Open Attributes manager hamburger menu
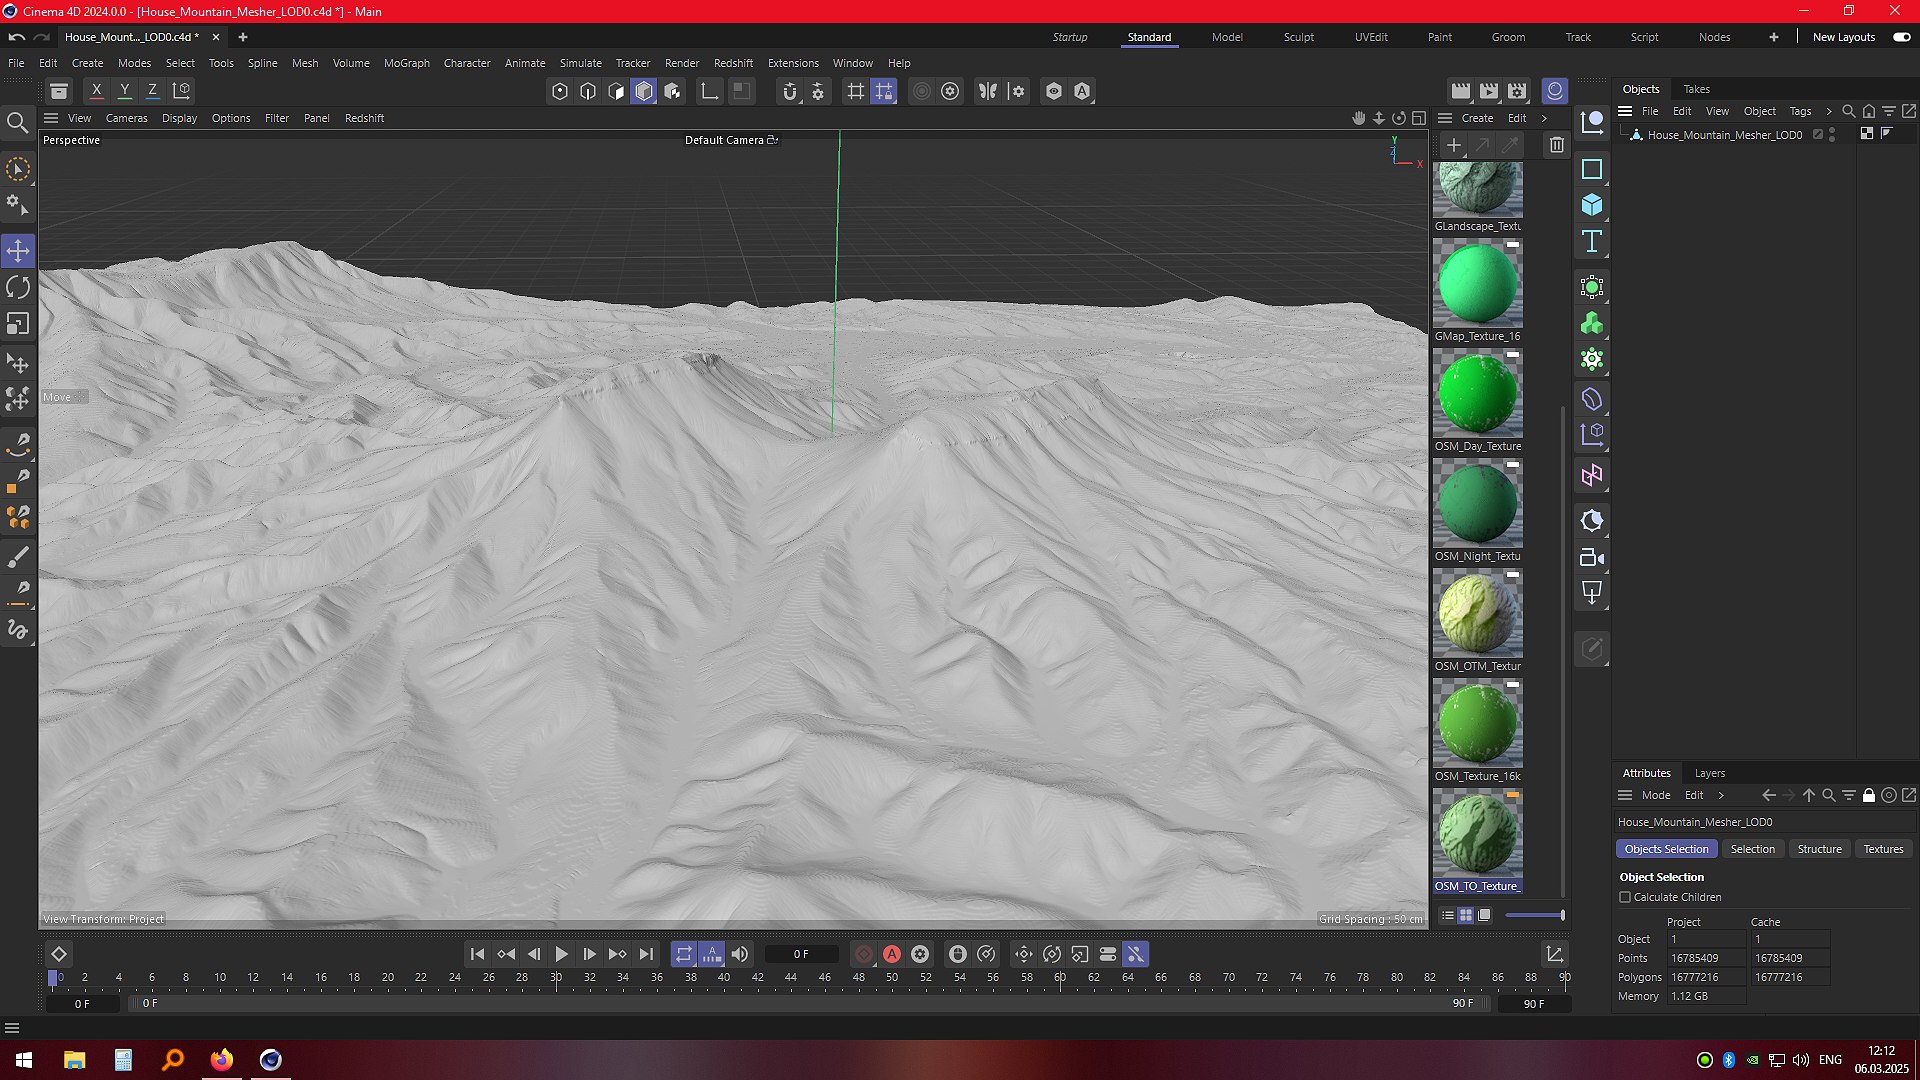Viewport: 1920px width, 1080px height. (x=1625, y=795)
